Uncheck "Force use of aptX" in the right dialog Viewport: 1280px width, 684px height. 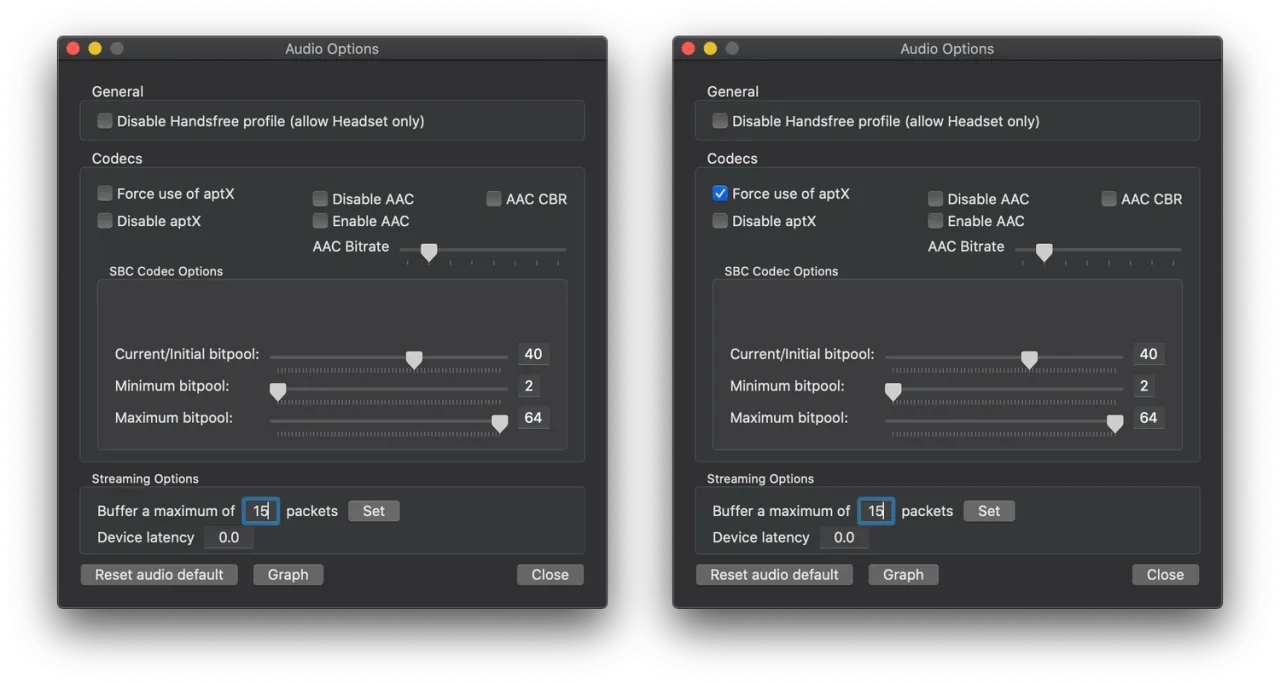coord(719,193)
